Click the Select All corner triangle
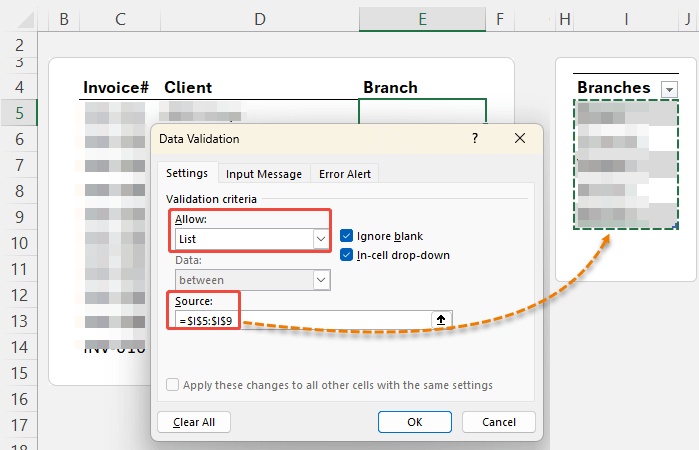This screenshot has height=450, width=699. click(25, 20)
